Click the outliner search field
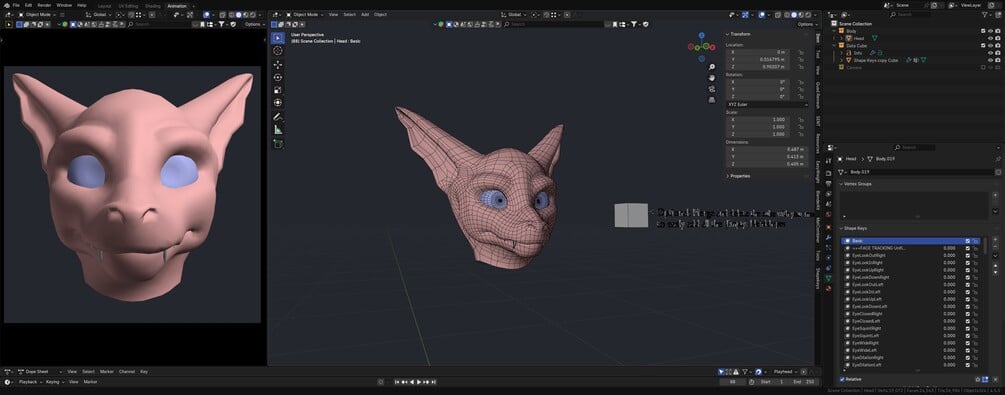Image resolution: width=1005 pixels, height=395 pixels. pyautogui.click(x=911, y=14)
